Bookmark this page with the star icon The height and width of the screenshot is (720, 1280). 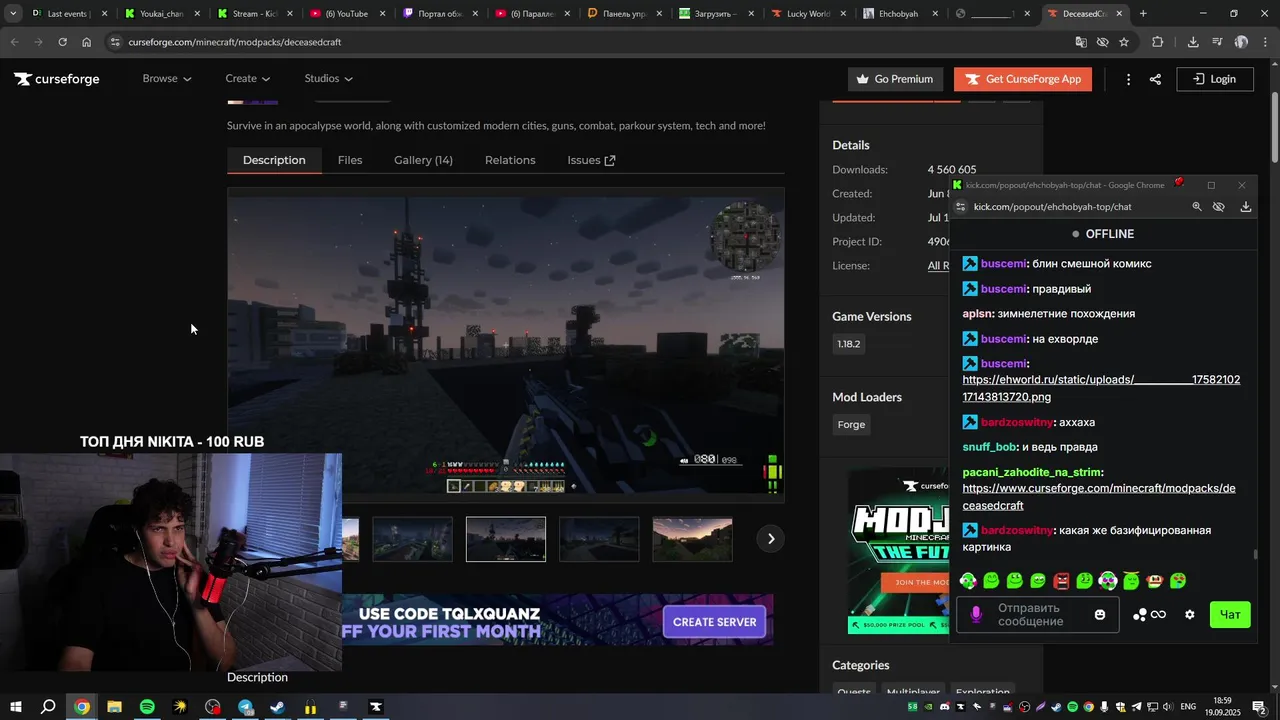[x=1124, y=42]
